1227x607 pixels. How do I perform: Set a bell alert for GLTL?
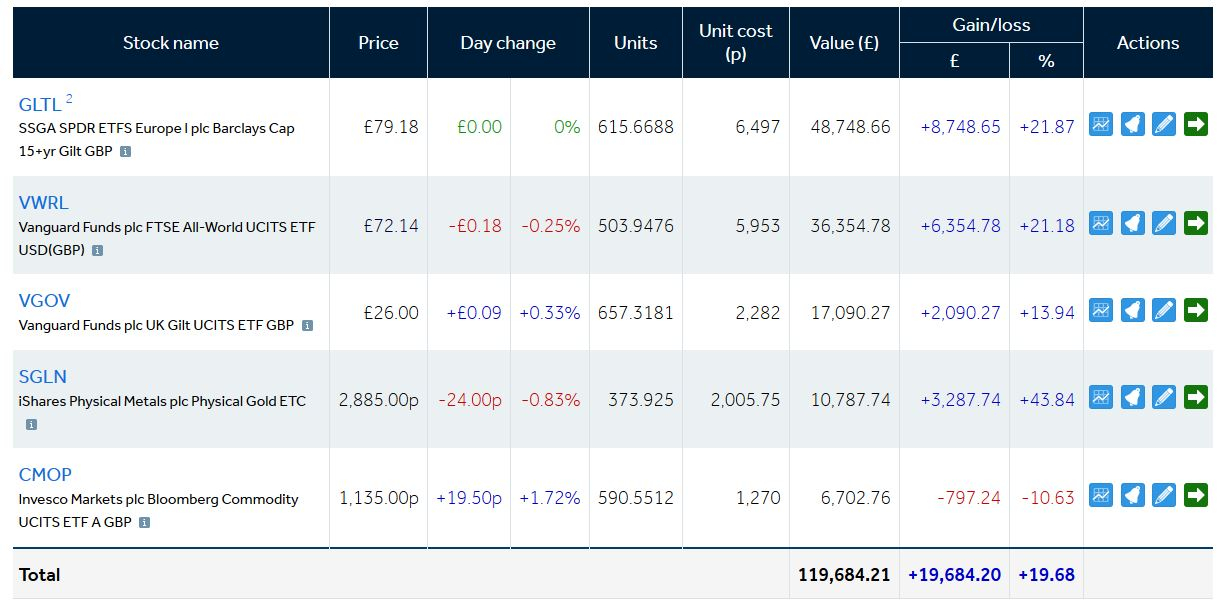pos(1132,125)
